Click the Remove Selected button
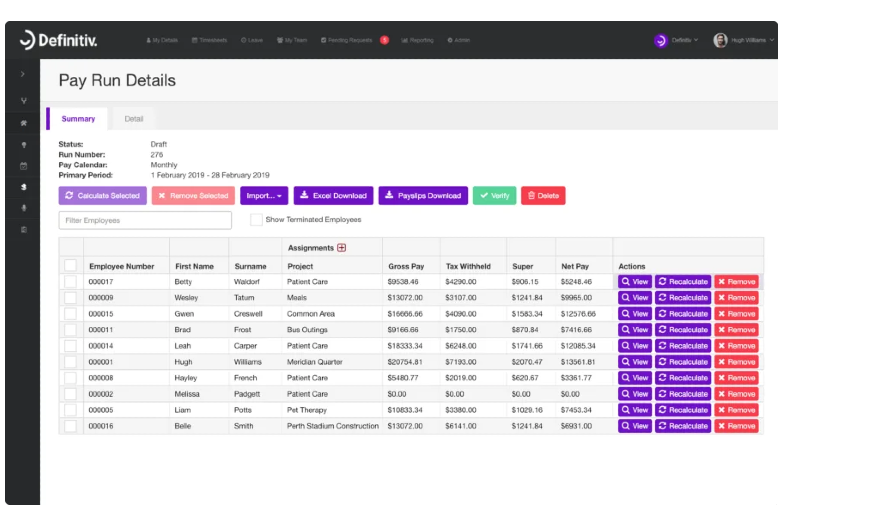Viewport: 876px width, 525px height. tap(193, 195)
